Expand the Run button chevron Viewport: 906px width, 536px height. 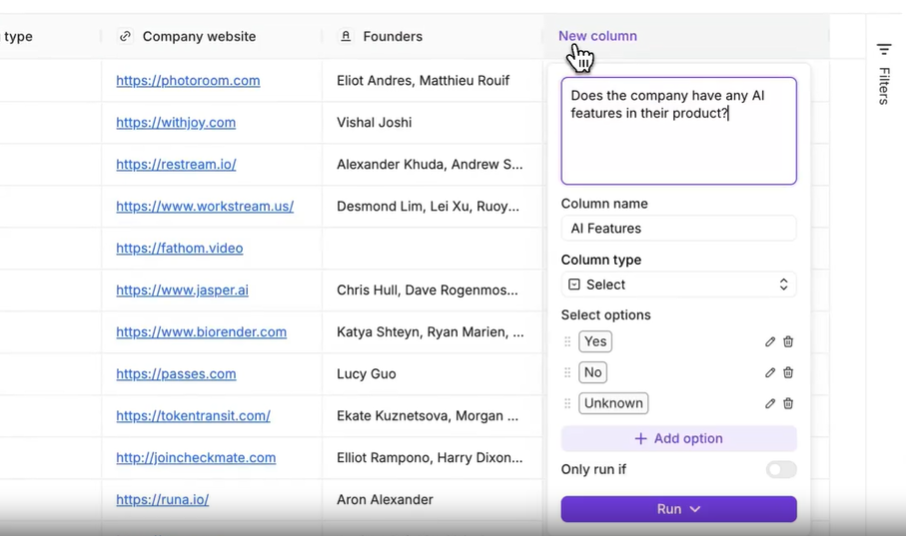695,509
